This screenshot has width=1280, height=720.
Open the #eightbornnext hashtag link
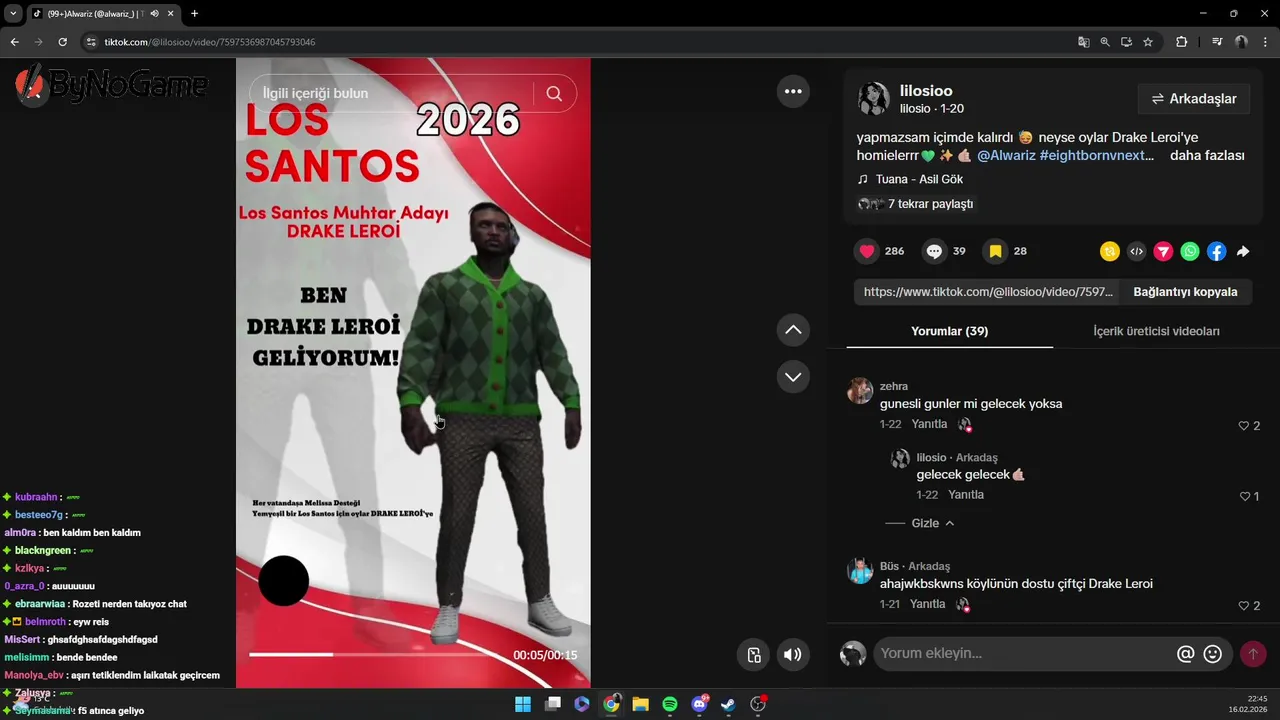click(1096, 156)
